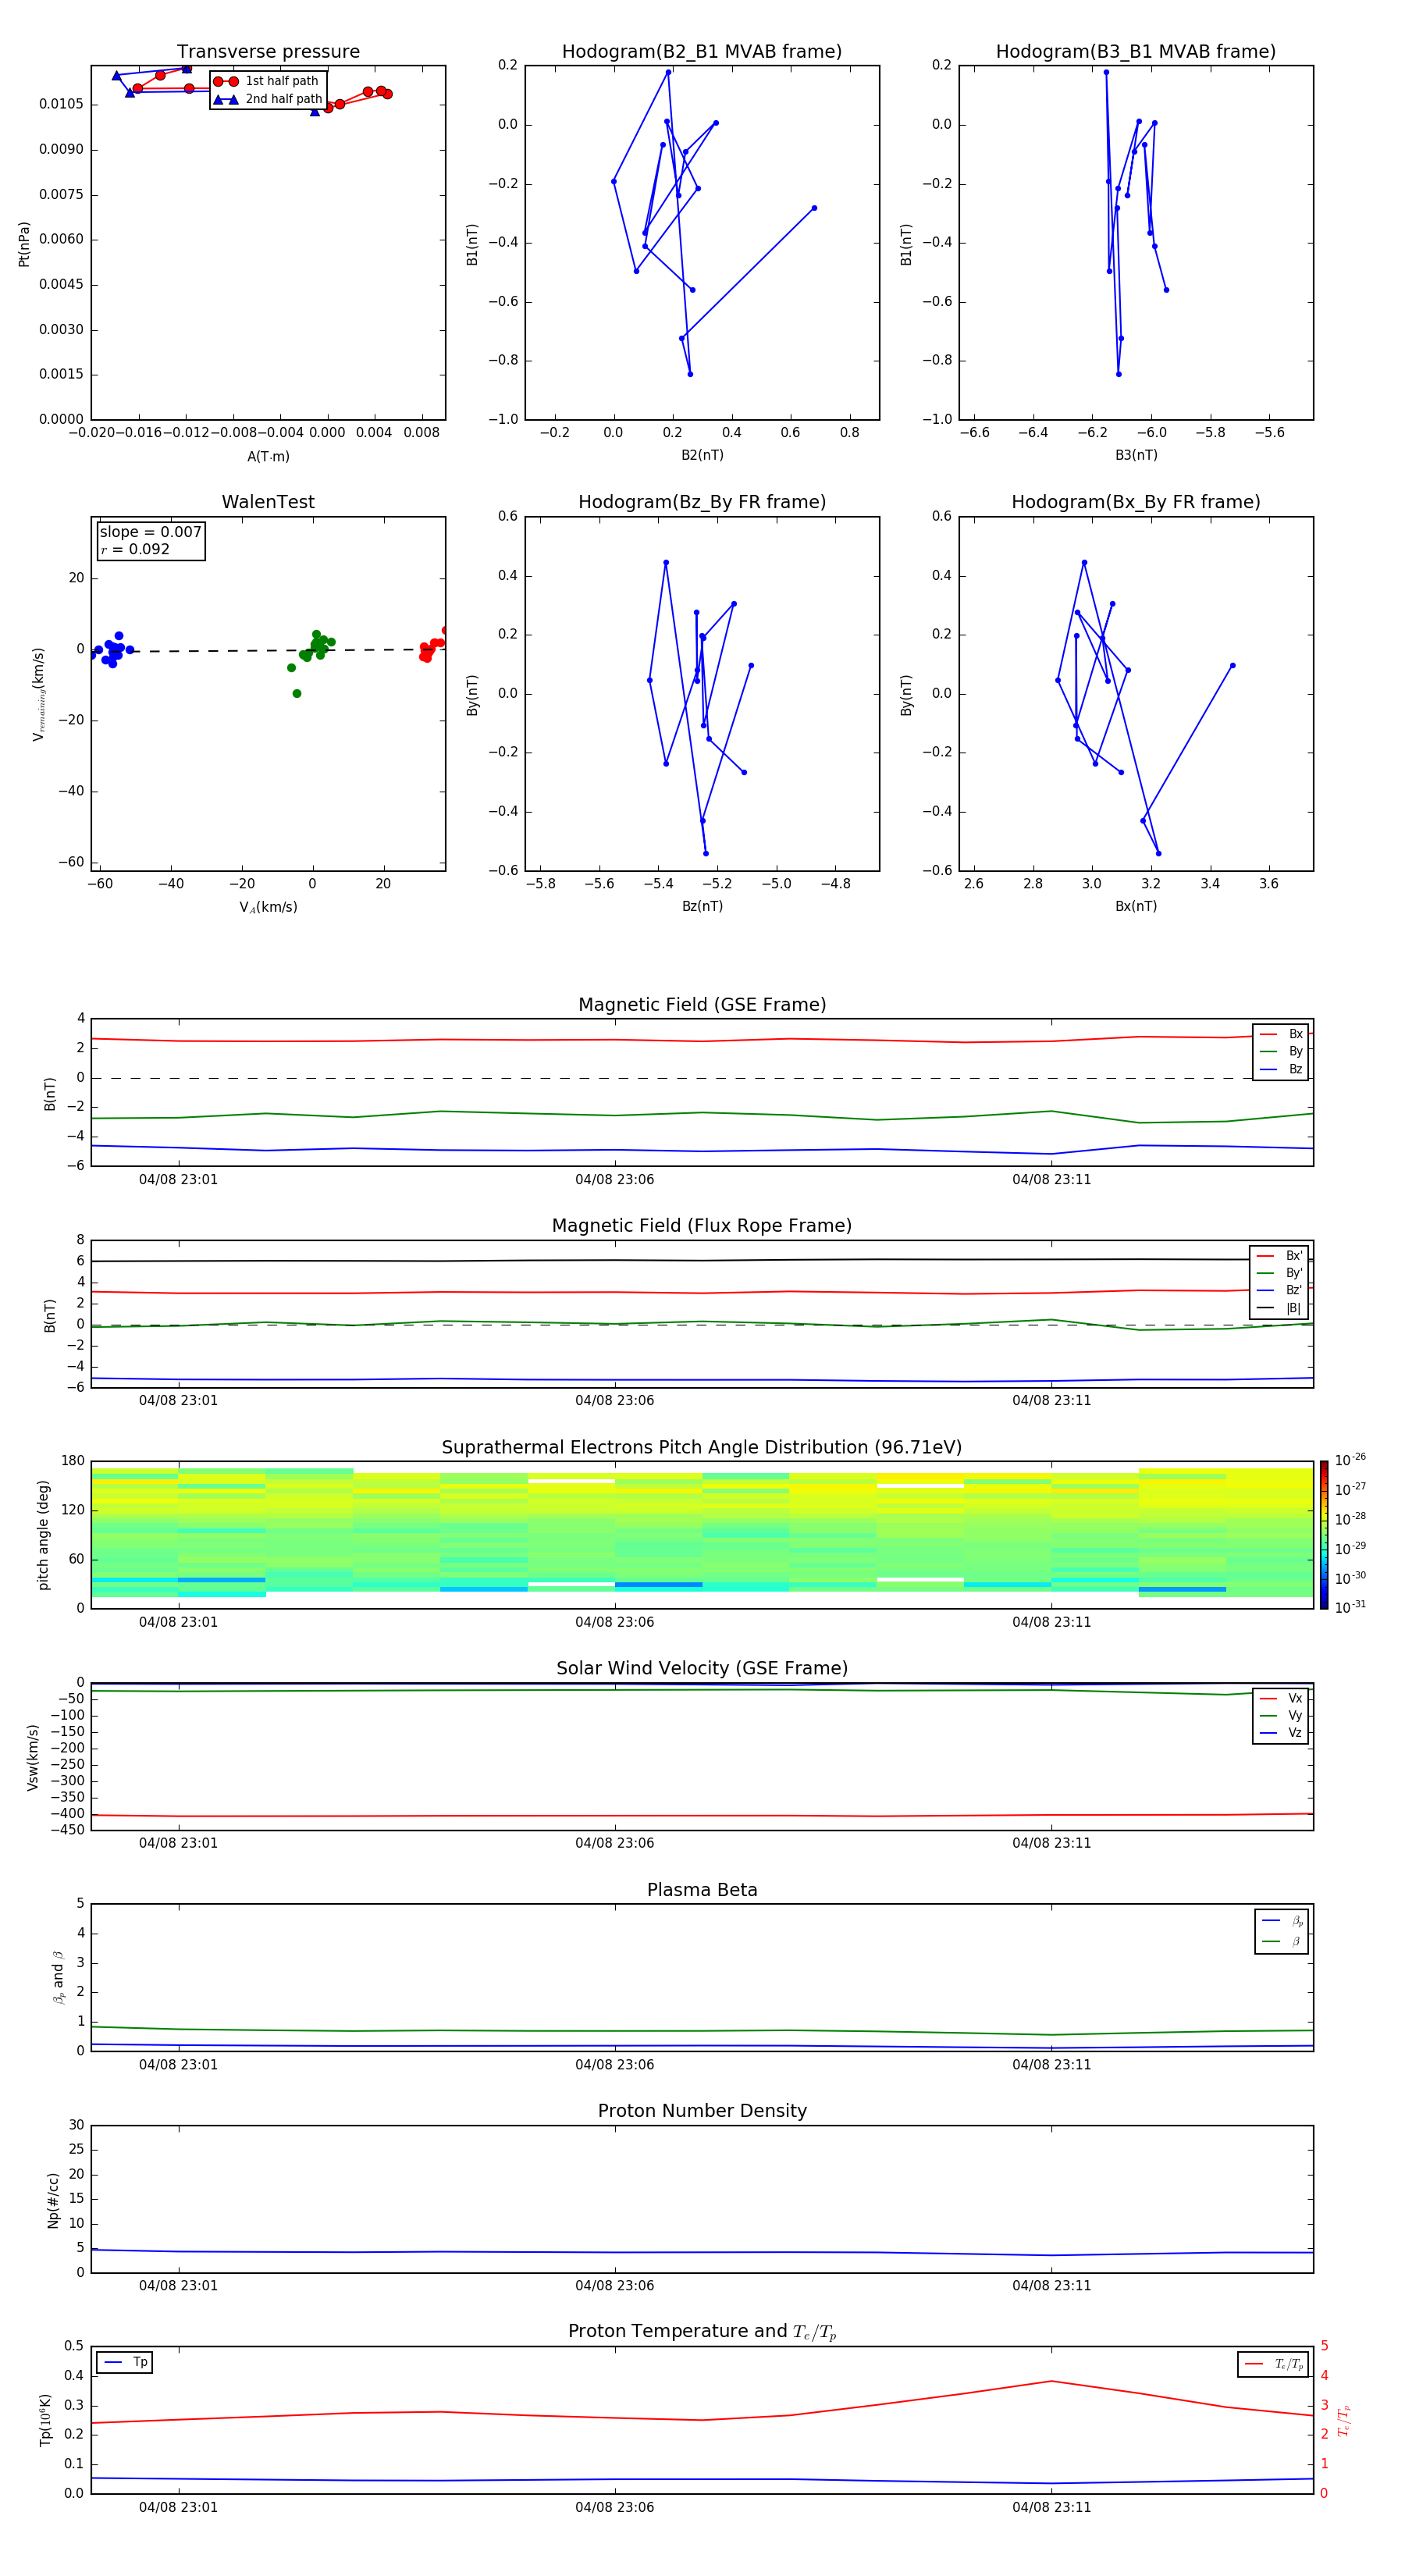
Task: Click the red Te/Tp legend entry
Action: (x=1274, y=2364)
